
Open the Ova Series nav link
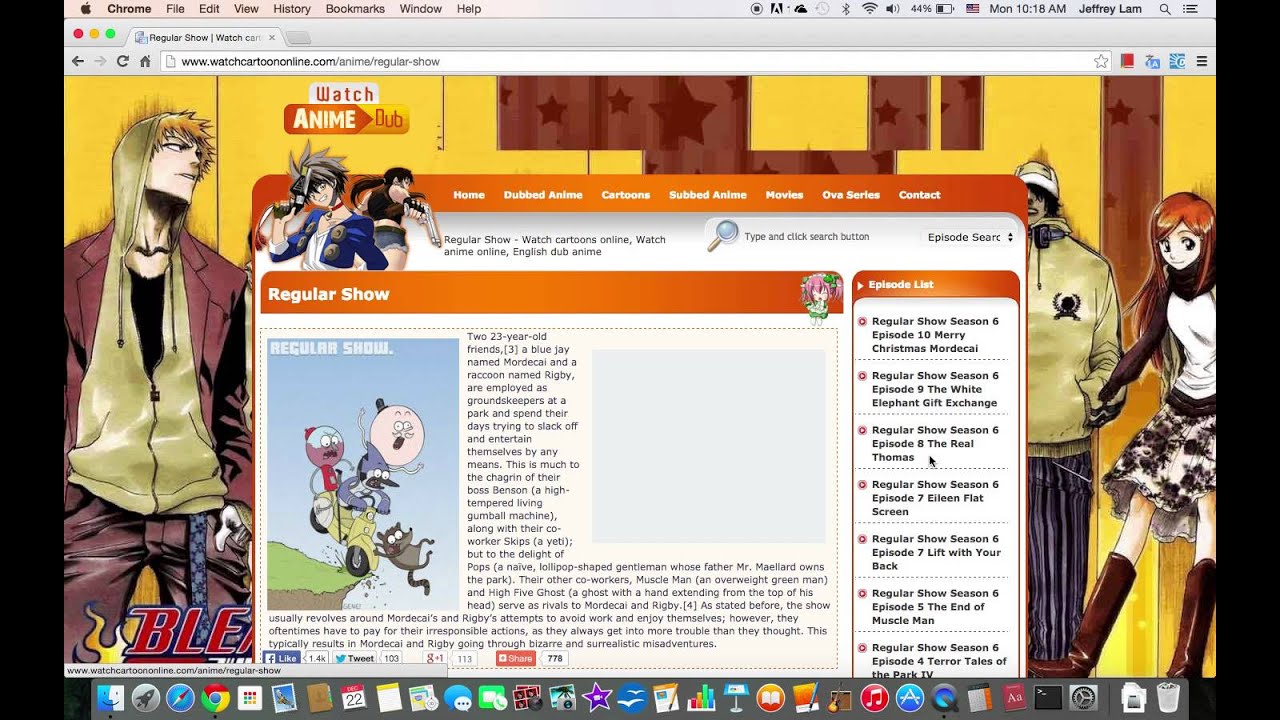[x=851, y=195]
